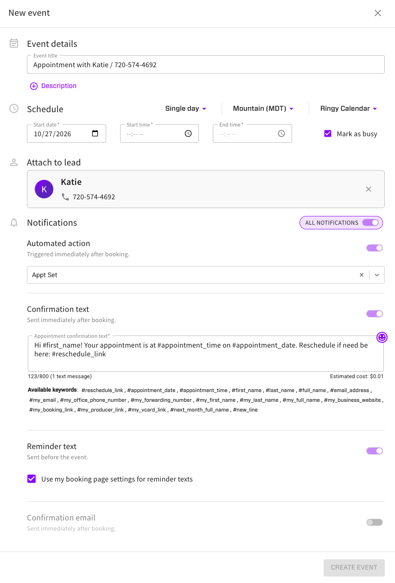Click the Event details calendar icon
This screenshot has height=583, width=395.
14,44
